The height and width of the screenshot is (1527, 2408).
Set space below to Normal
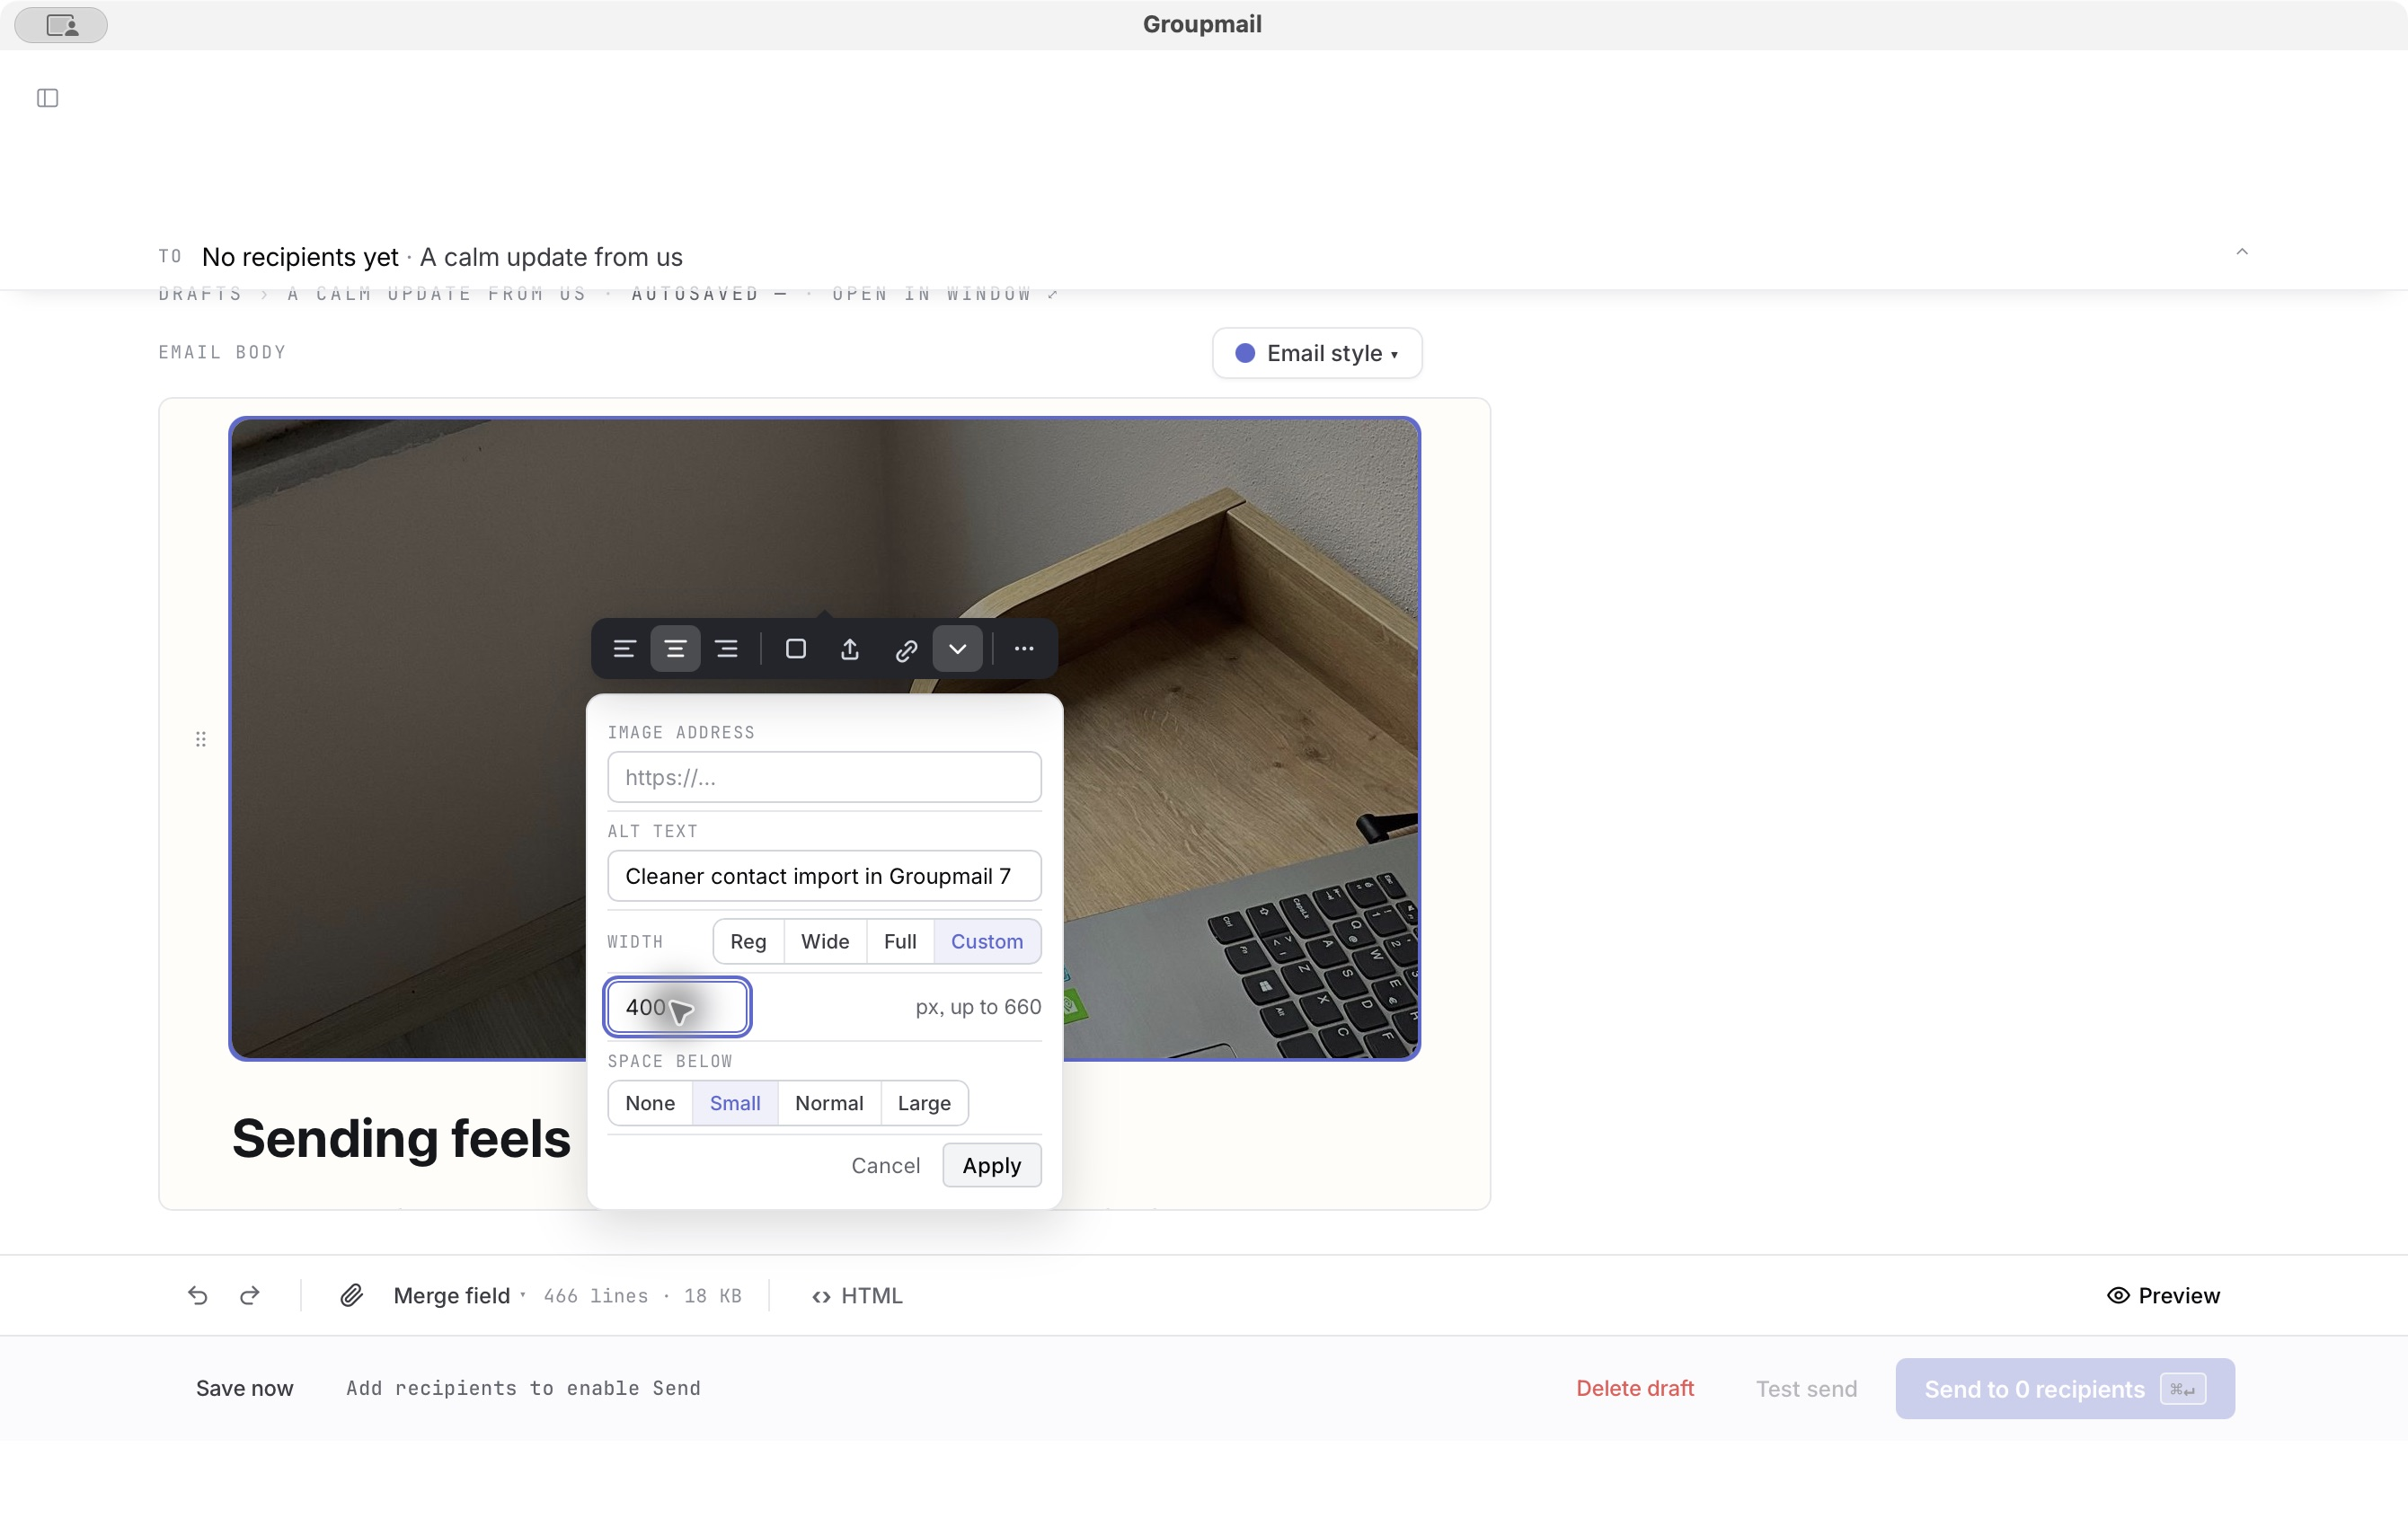tap(829, 1103)
